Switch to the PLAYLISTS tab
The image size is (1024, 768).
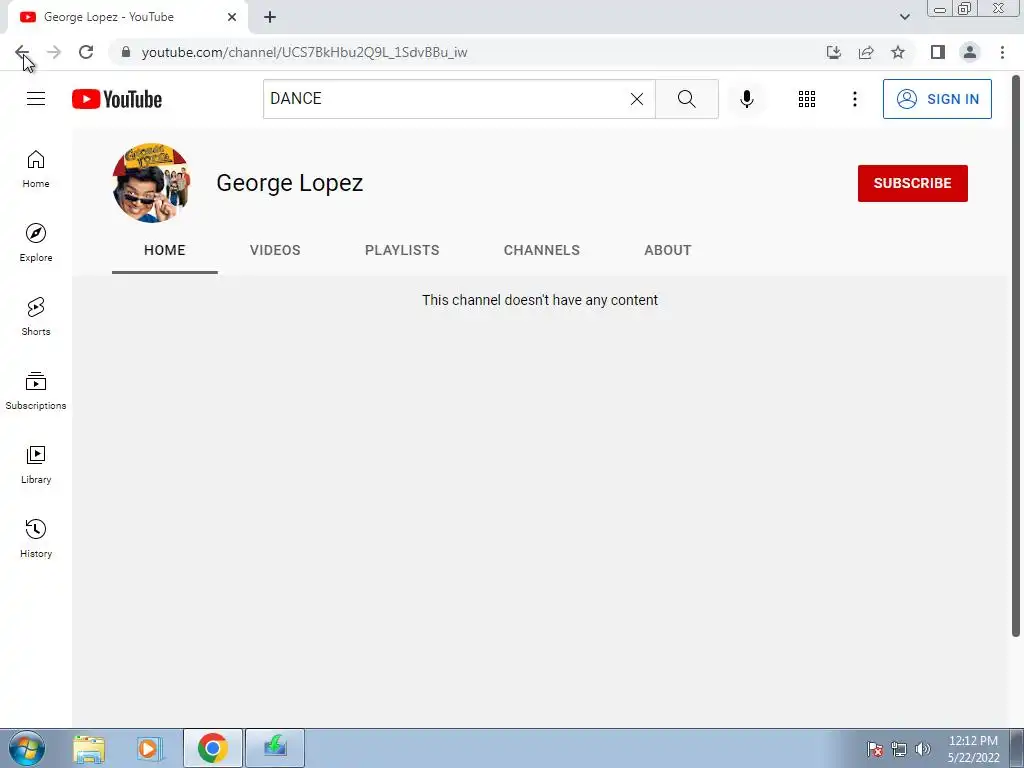coord(402,250)
